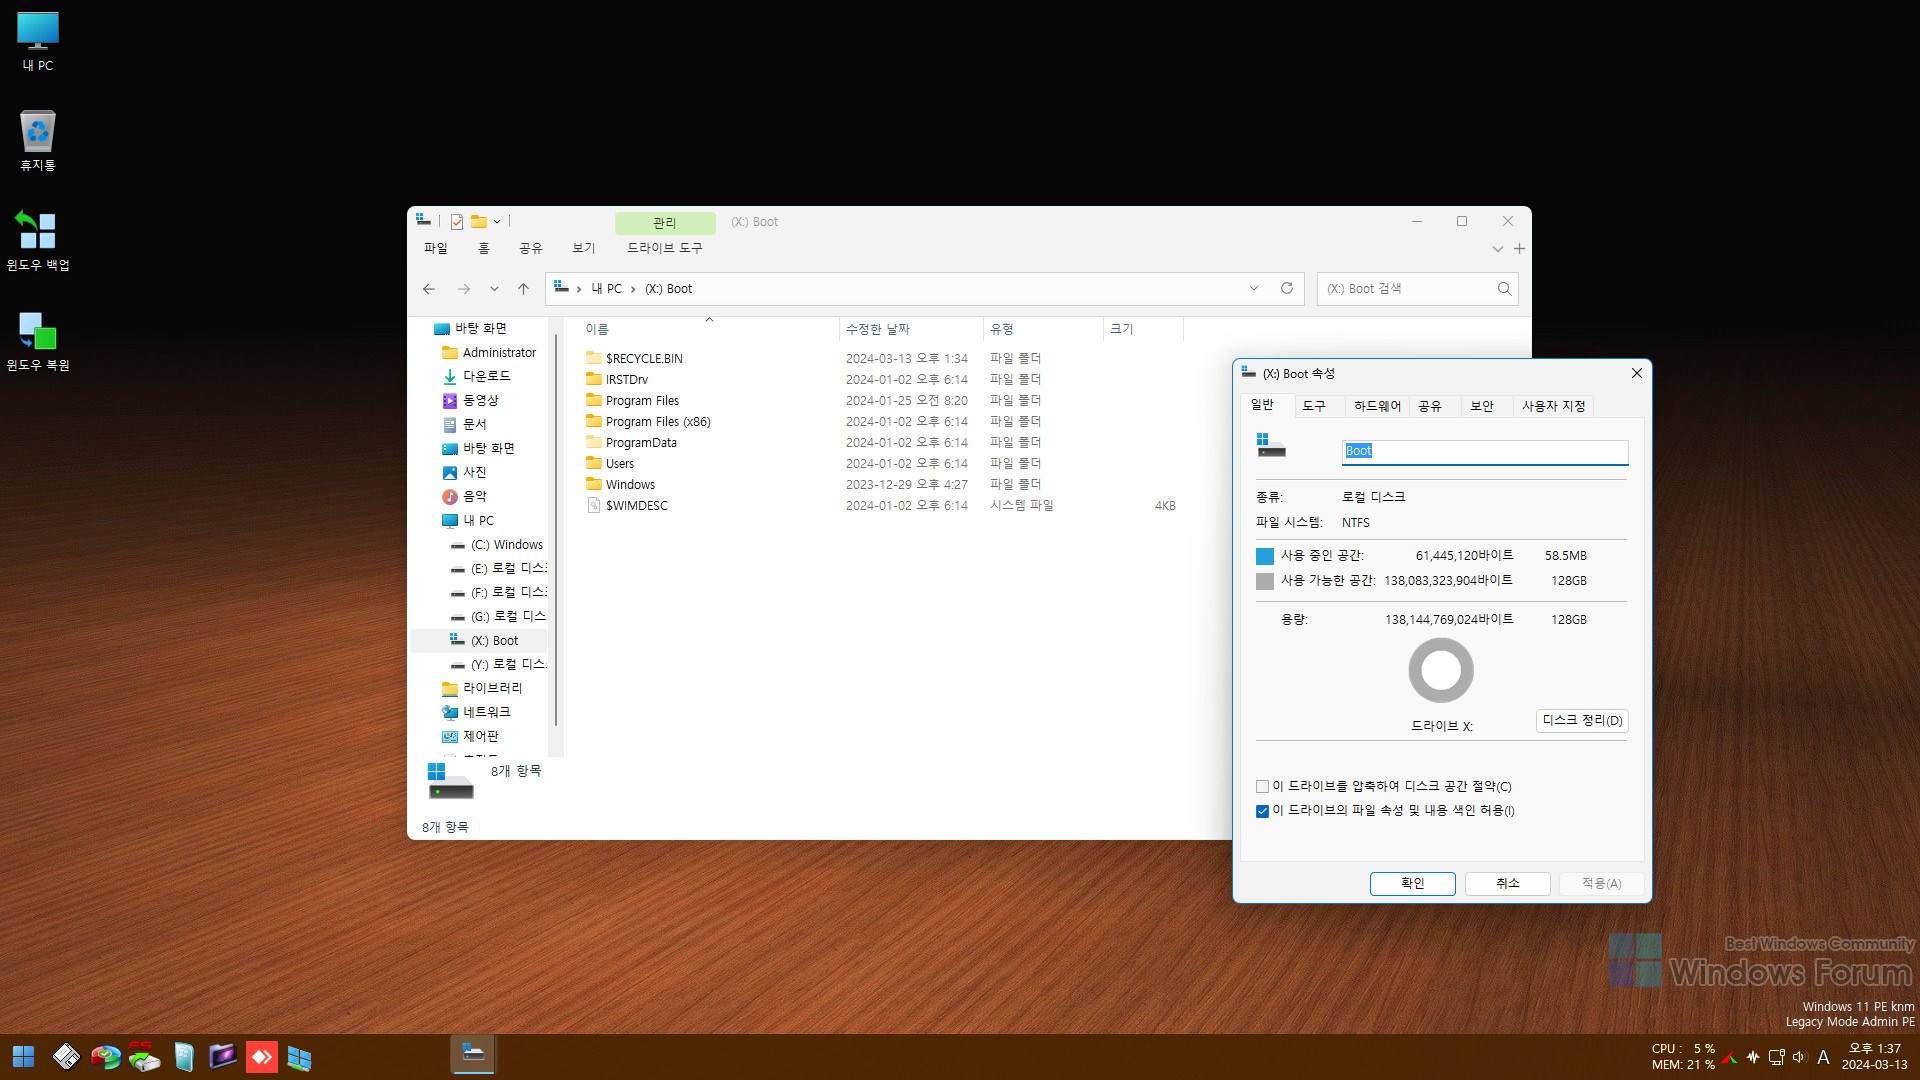Sort by the 이름 column header
The width and height of the screenshot is (1920, 1080).
[x=708, y=329]
